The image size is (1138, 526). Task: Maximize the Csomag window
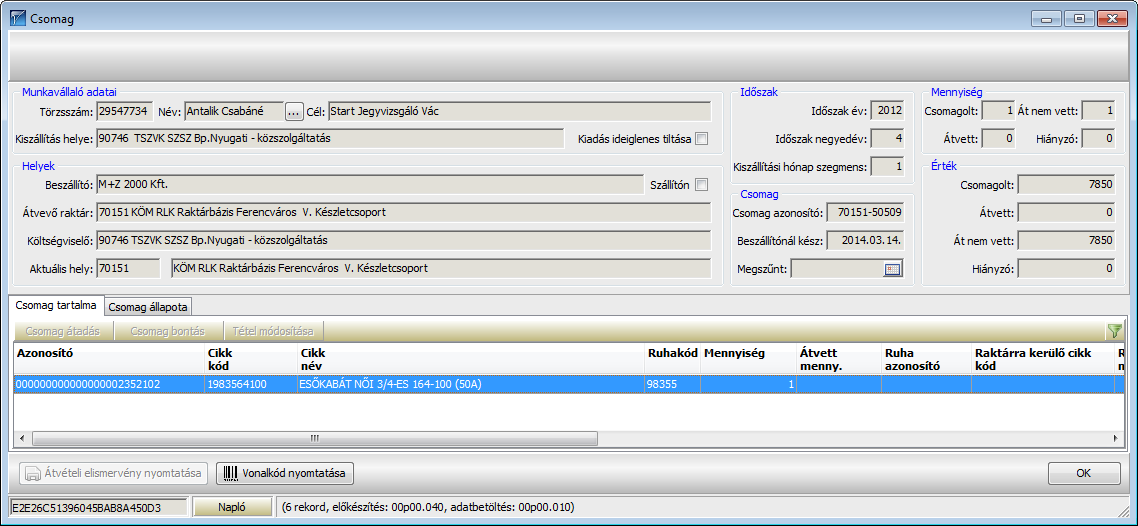(1079, 19)
